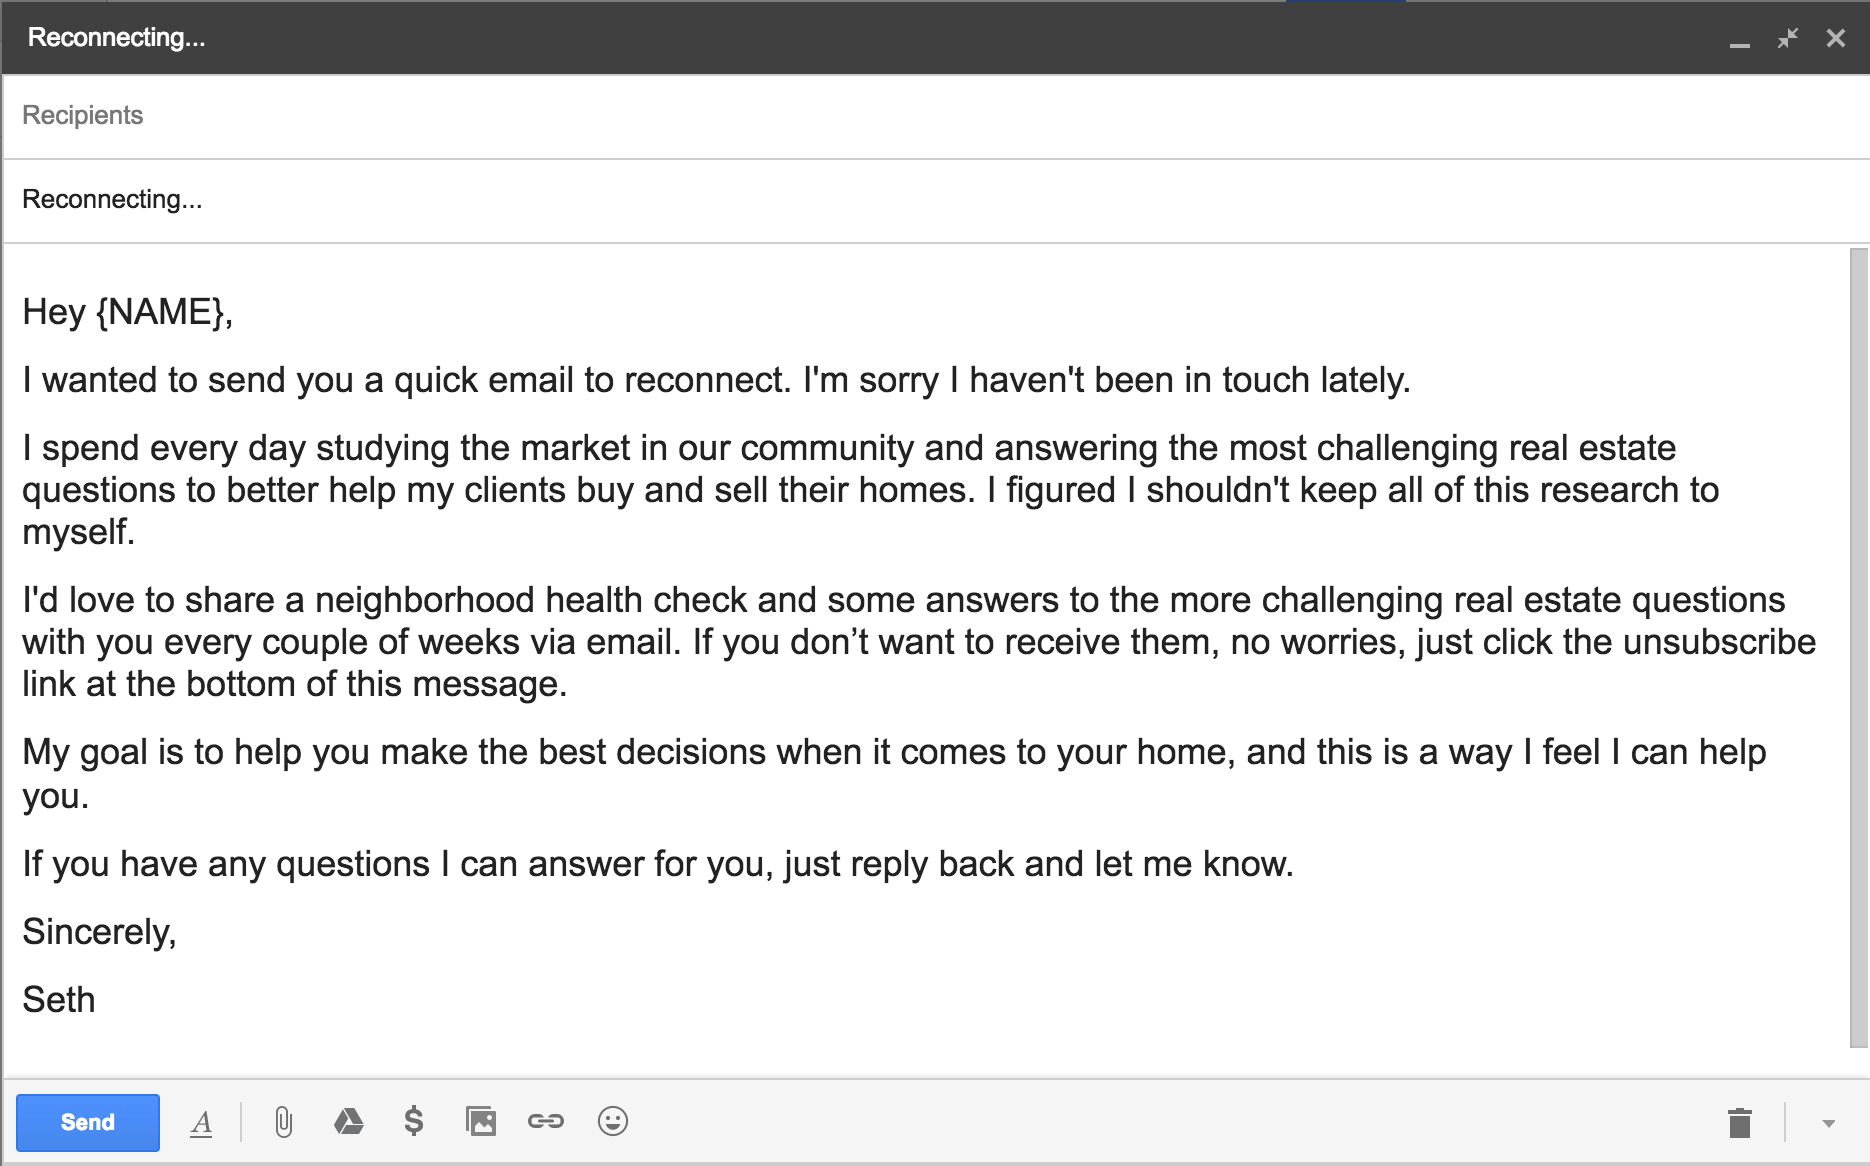Minimize the compose window

(x=1740, y=40)
